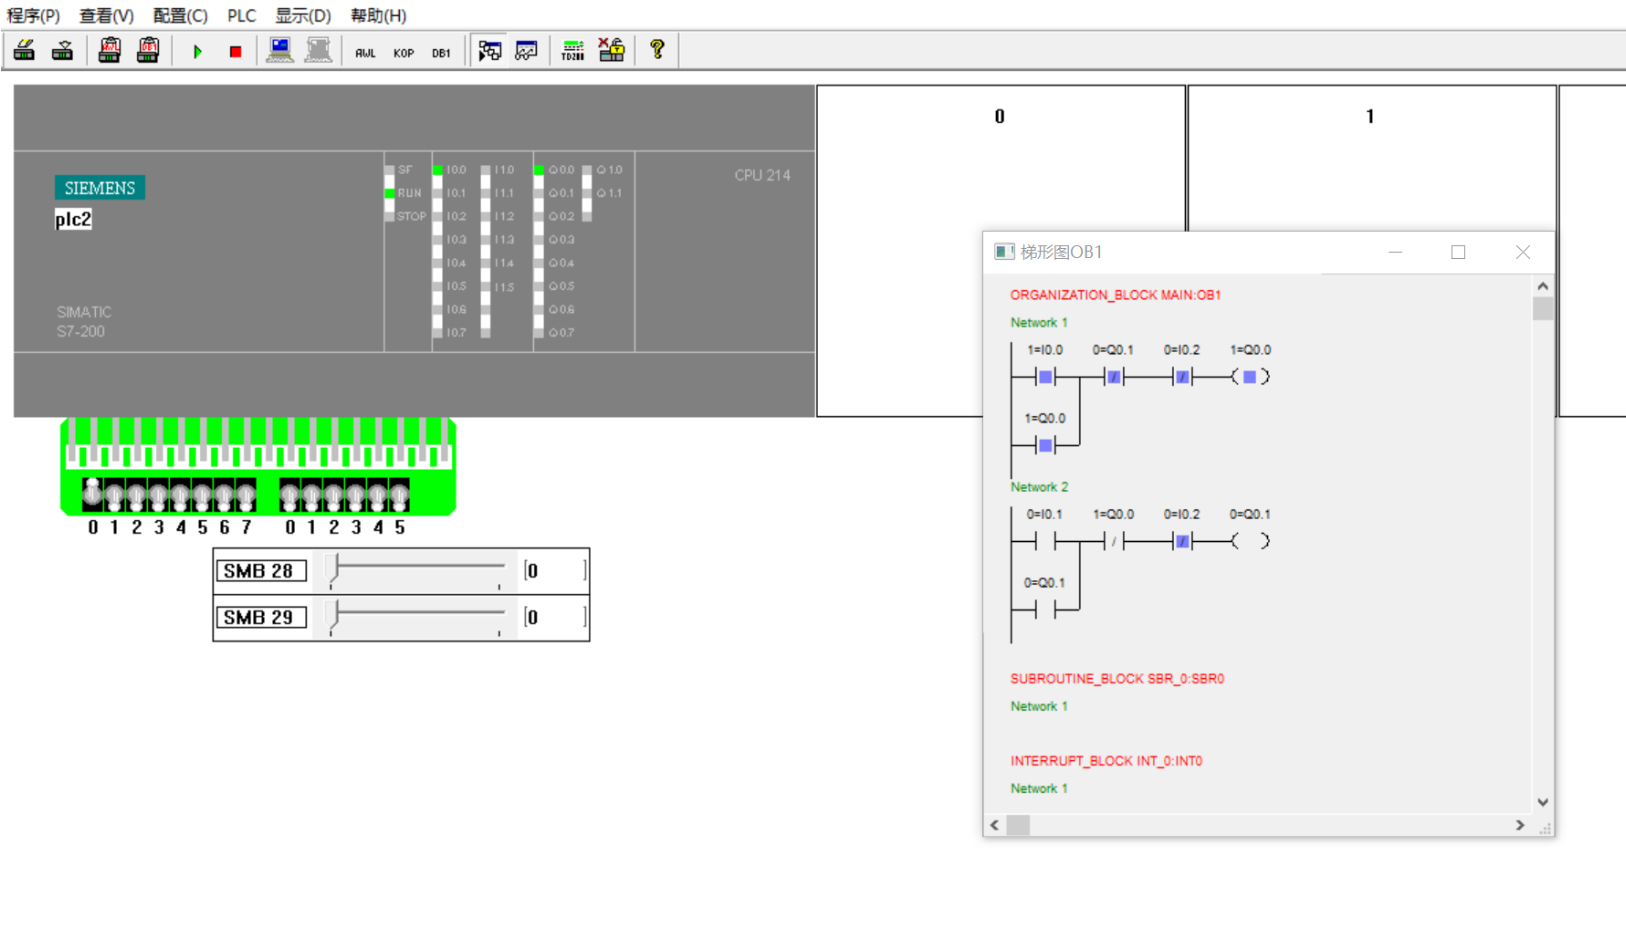Show AWL statement list view
Image resolution: width=1626 pixels, height=934 pixels.
[365, 52]
